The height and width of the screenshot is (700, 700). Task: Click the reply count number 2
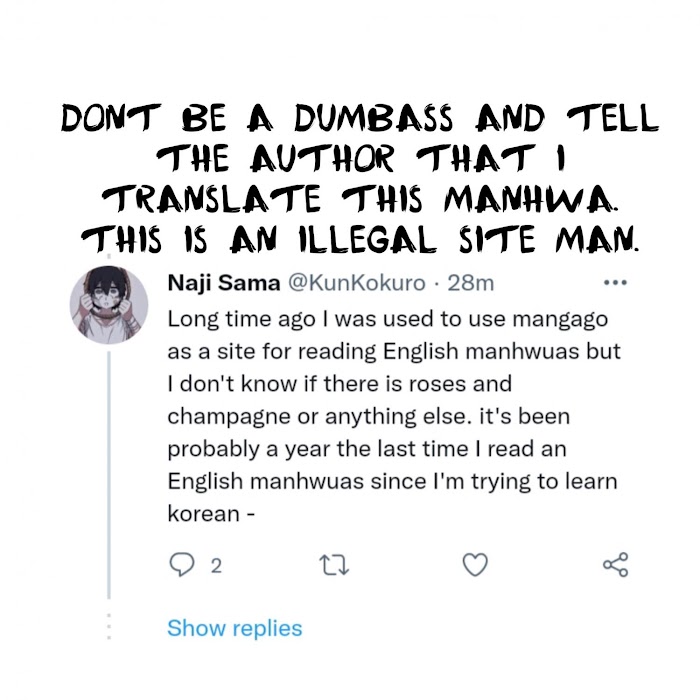click(216, 566)
